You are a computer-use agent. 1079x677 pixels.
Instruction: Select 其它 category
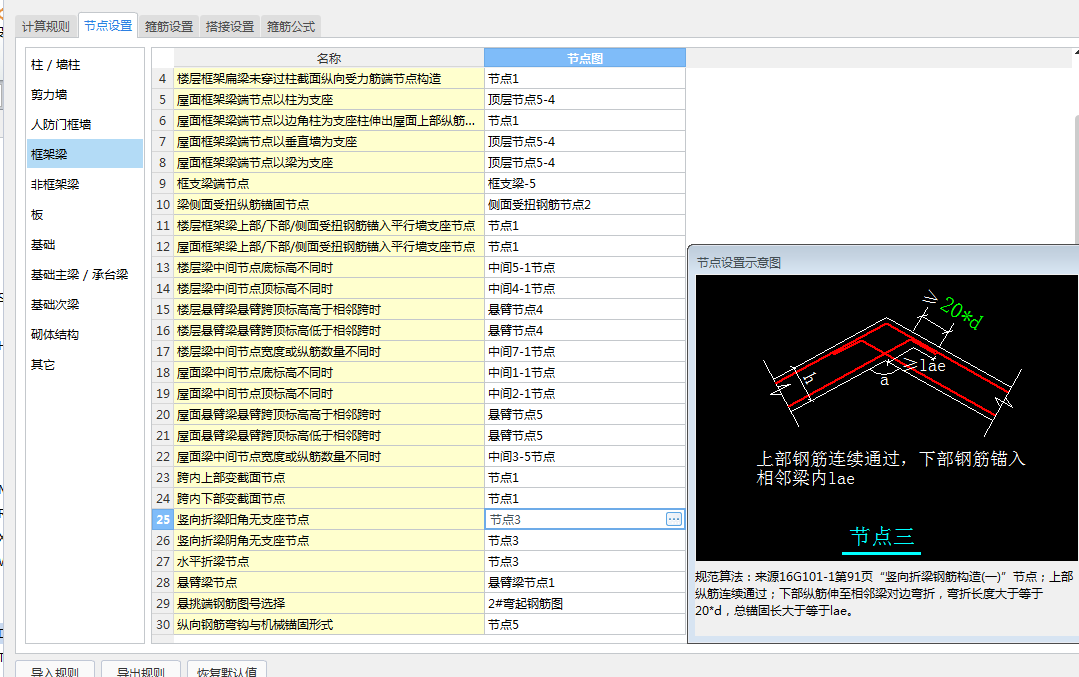pos(85,365)
